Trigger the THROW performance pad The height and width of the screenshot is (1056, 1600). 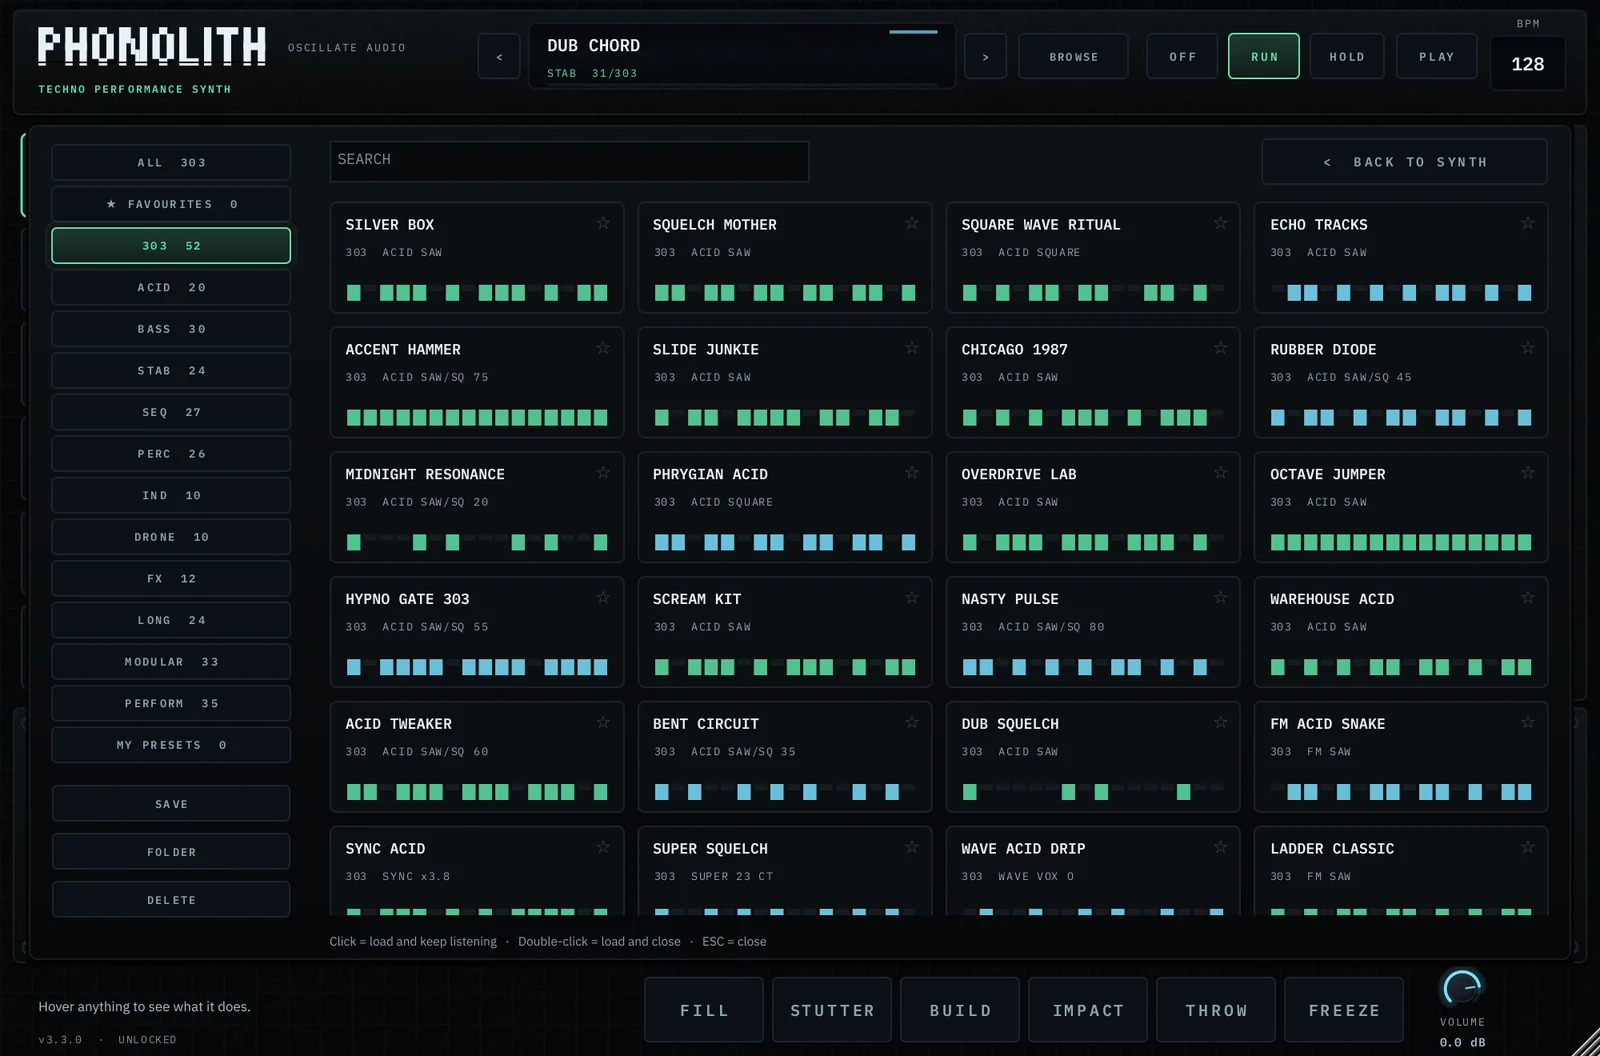point(1216,1010)
